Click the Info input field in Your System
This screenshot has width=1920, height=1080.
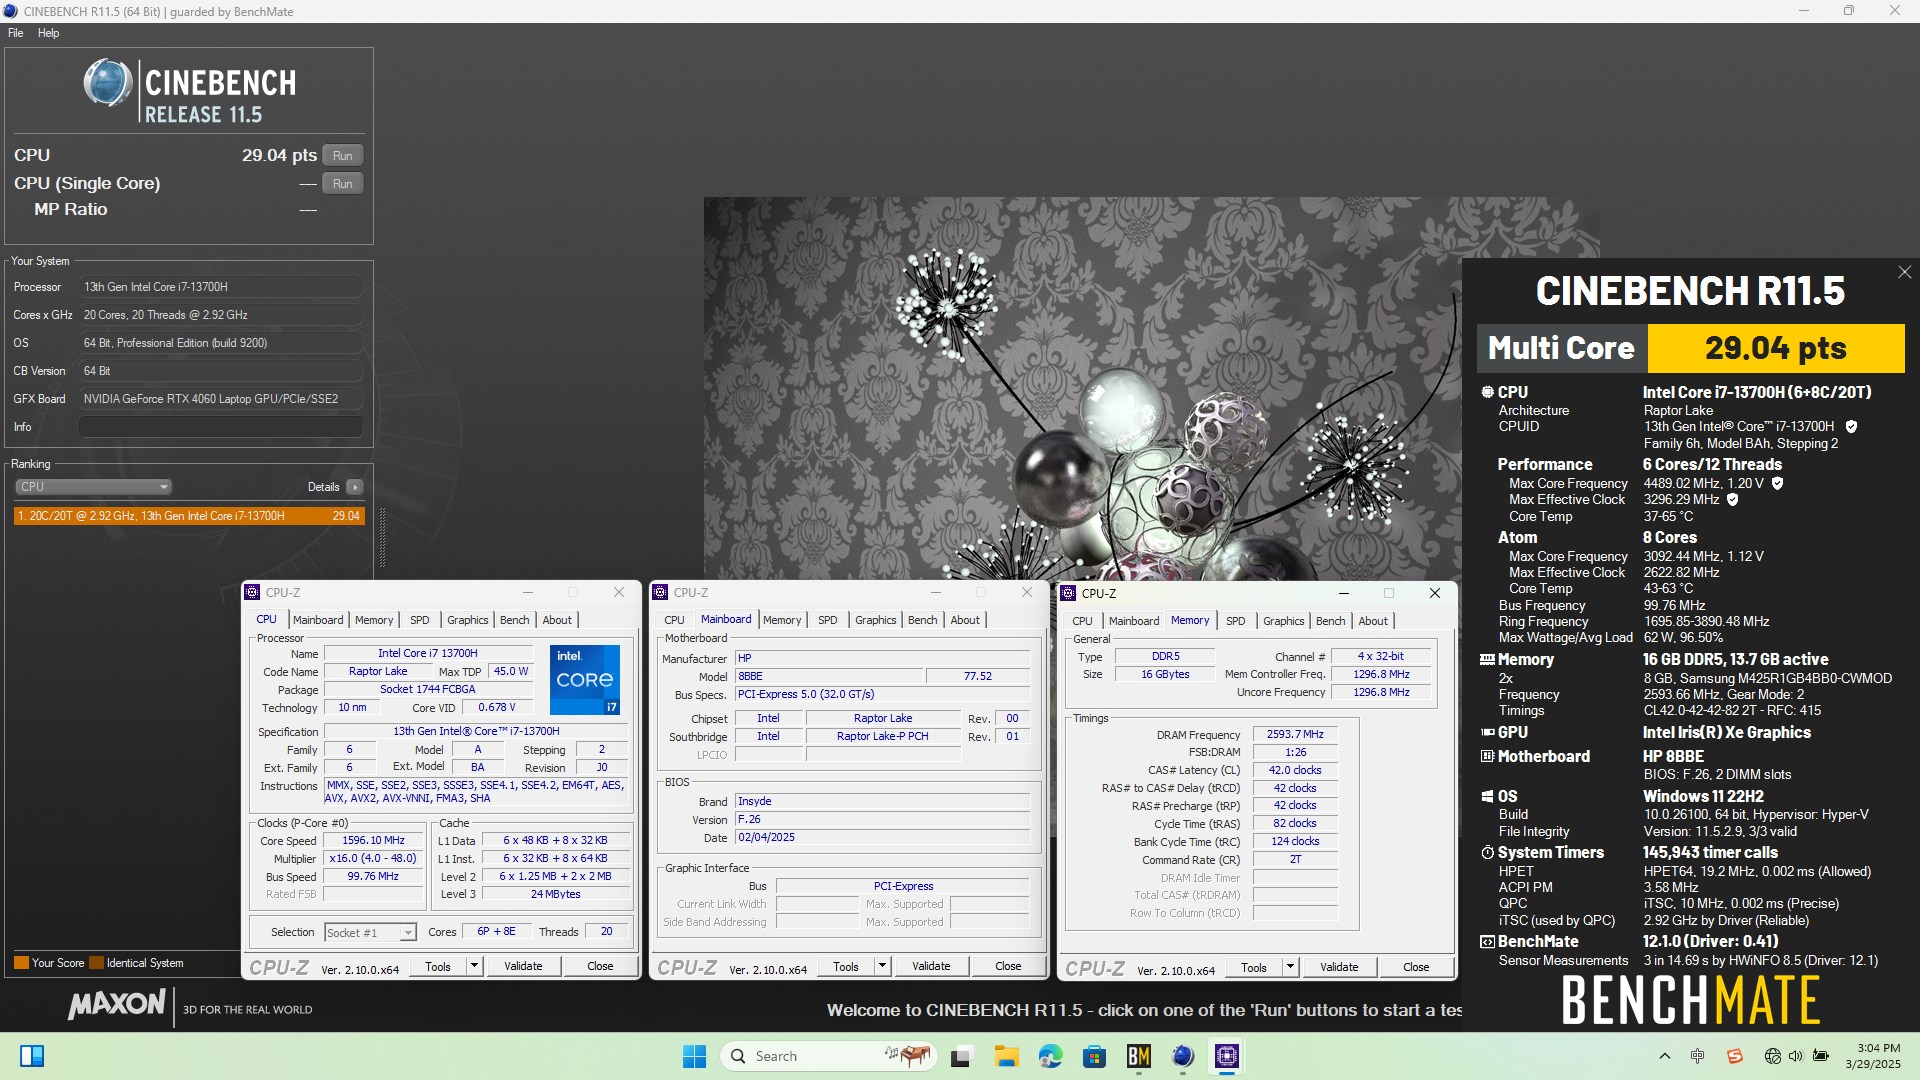pos(220,427)
